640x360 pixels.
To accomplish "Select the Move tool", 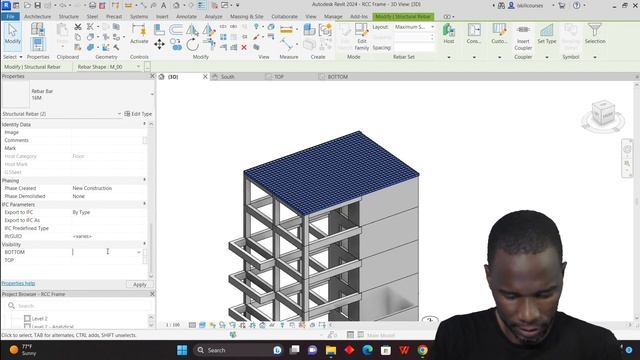I will [159, 44].
